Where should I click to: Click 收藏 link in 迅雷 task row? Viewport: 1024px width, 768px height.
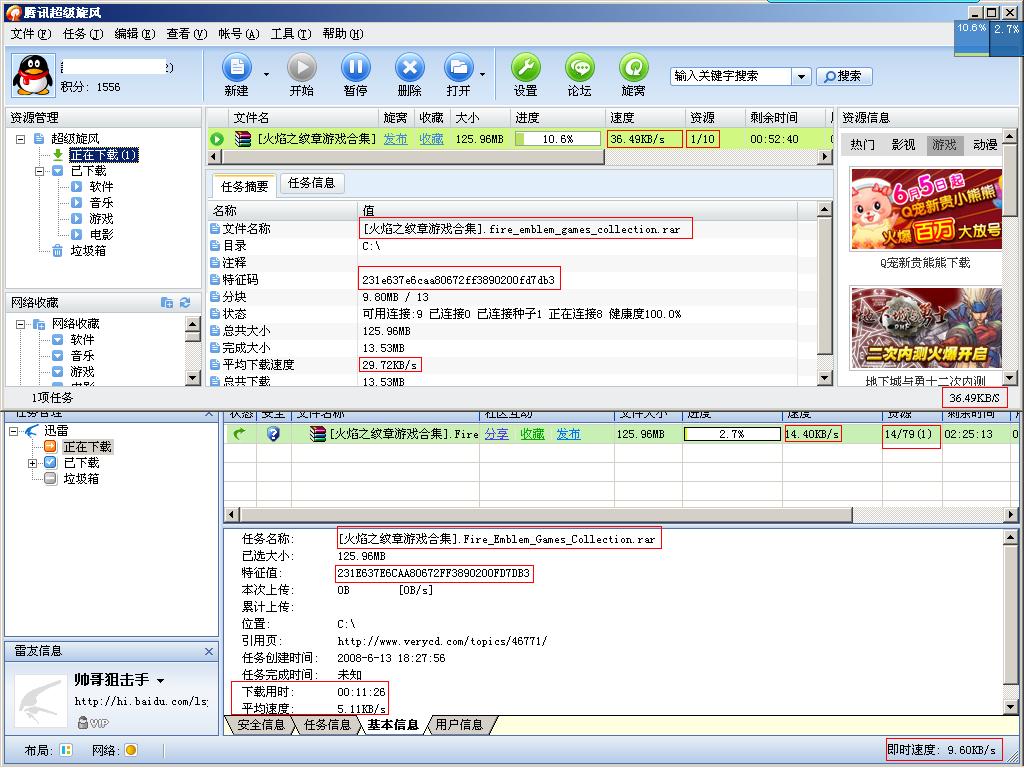(532, 434)
